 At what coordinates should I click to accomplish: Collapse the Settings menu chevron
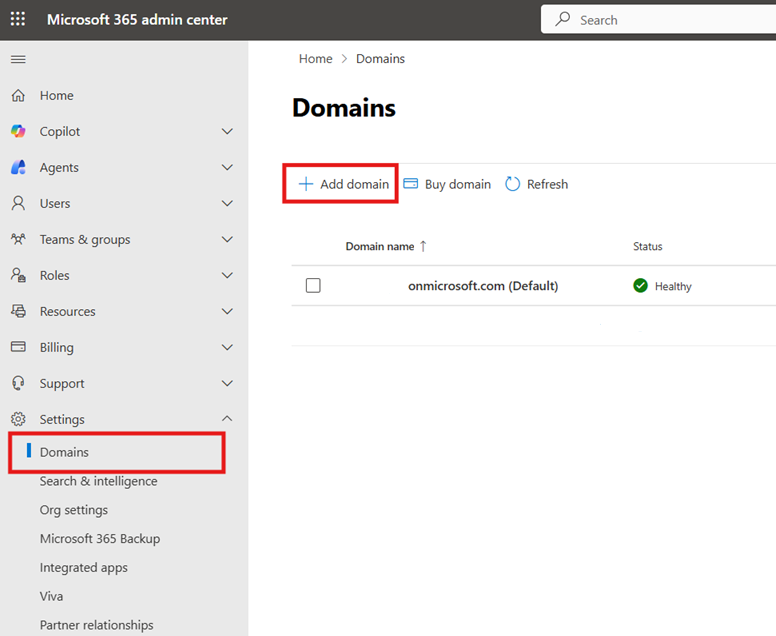click(227, 419)
